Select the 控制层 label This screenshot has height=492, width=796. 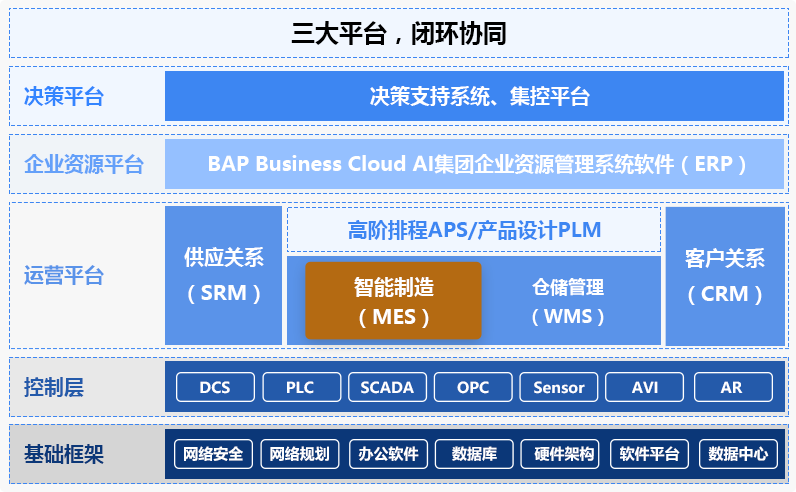click(x=54, y=387)
